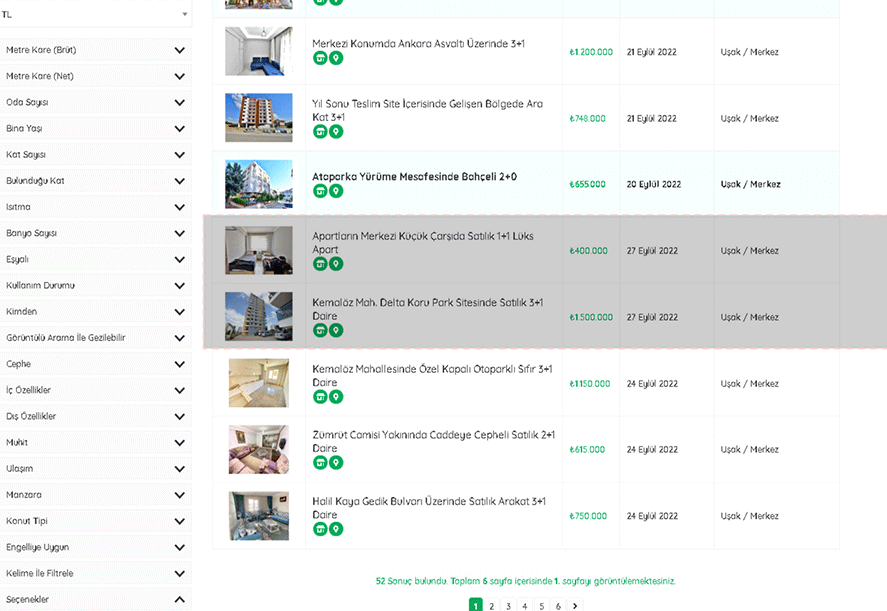
Task: Click the store icon under the Merkezi Konumda listing
Action: 320,58
